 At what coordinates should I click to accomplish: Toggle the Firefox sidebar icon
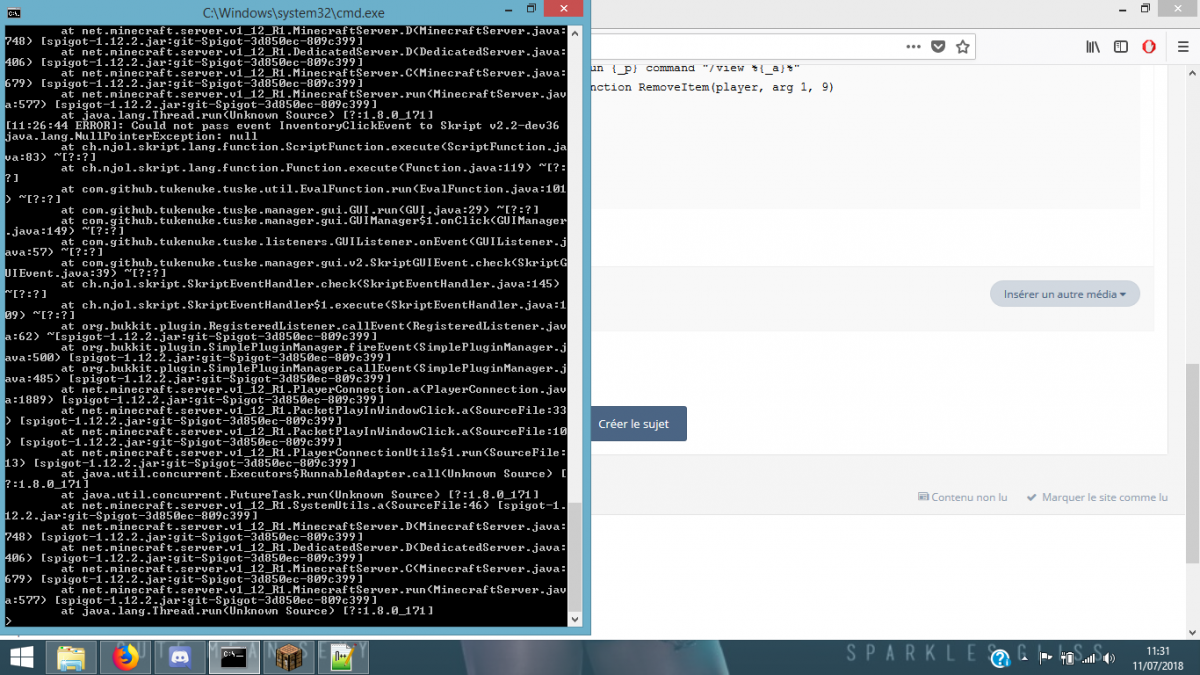pyautogui.click(x=1121, y=47)
